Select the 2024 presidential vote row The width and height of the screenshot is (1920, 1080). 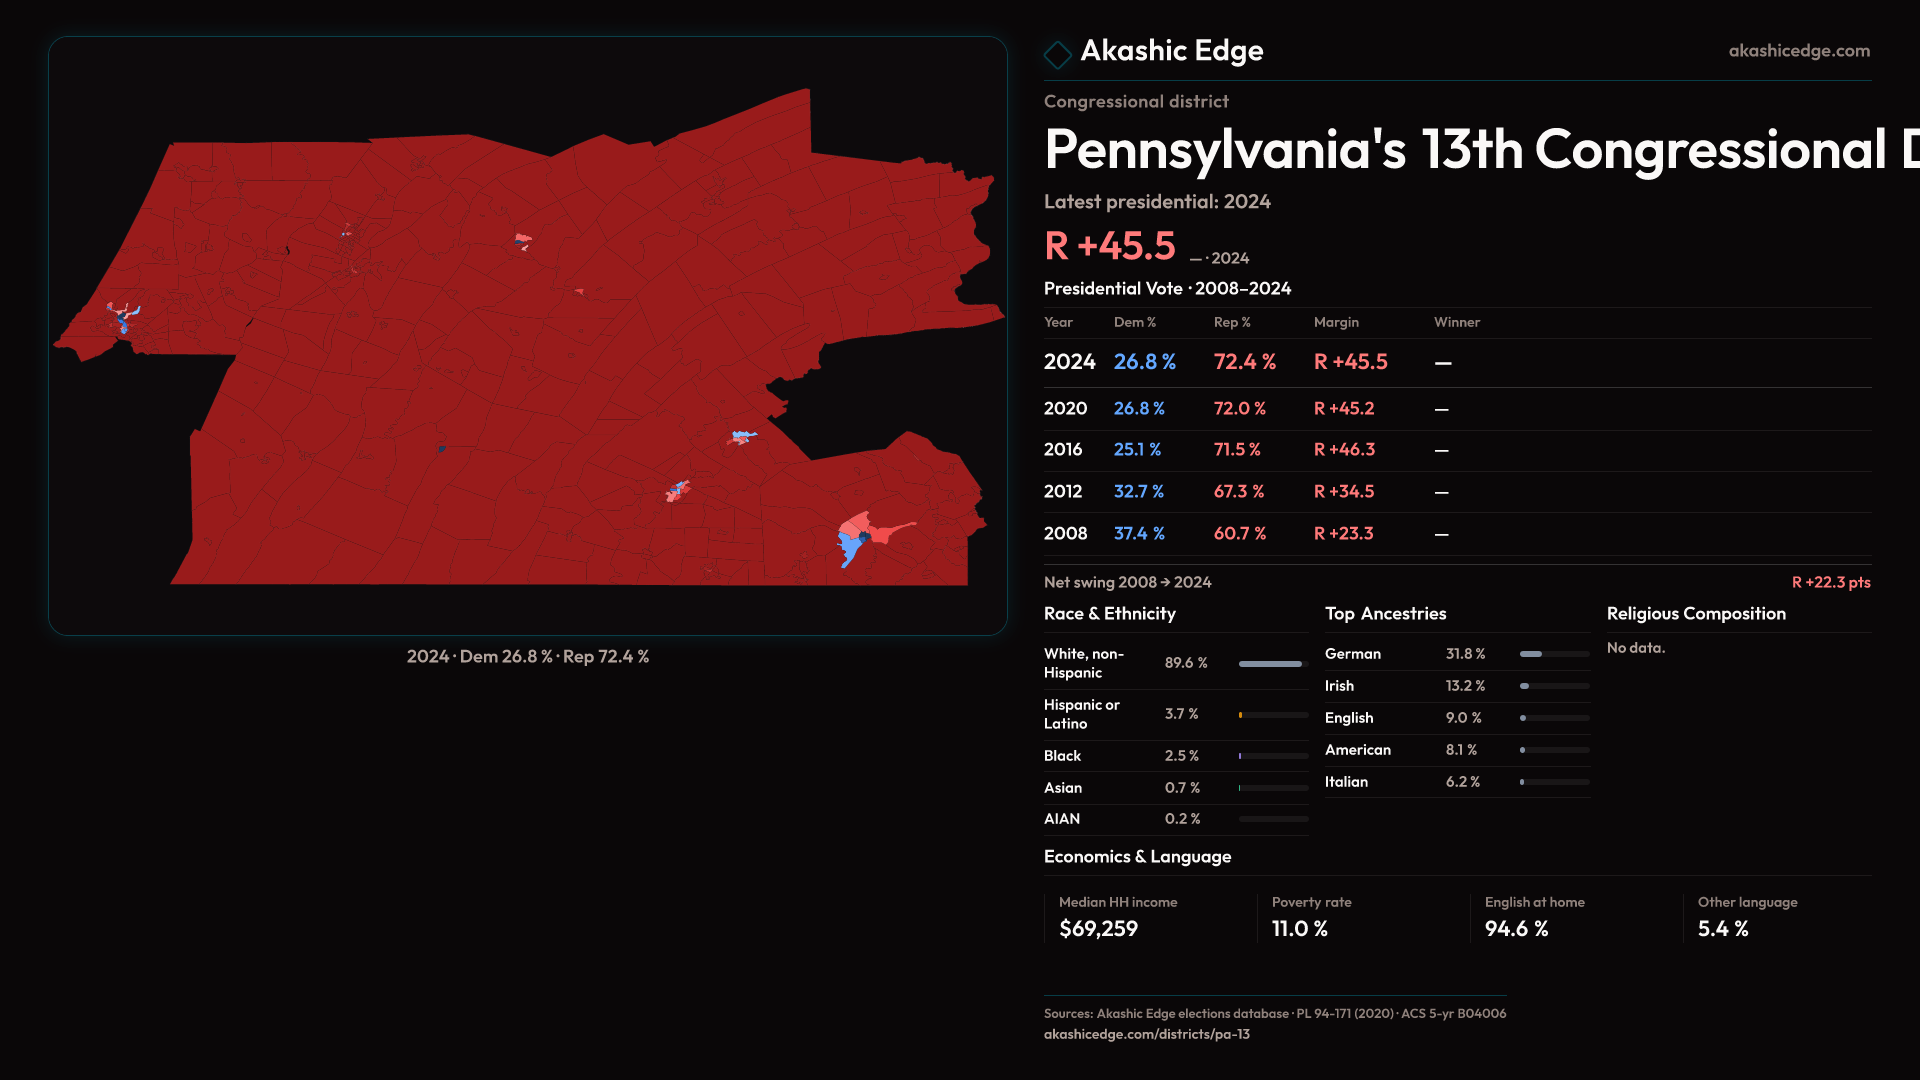click(1069, 362)
